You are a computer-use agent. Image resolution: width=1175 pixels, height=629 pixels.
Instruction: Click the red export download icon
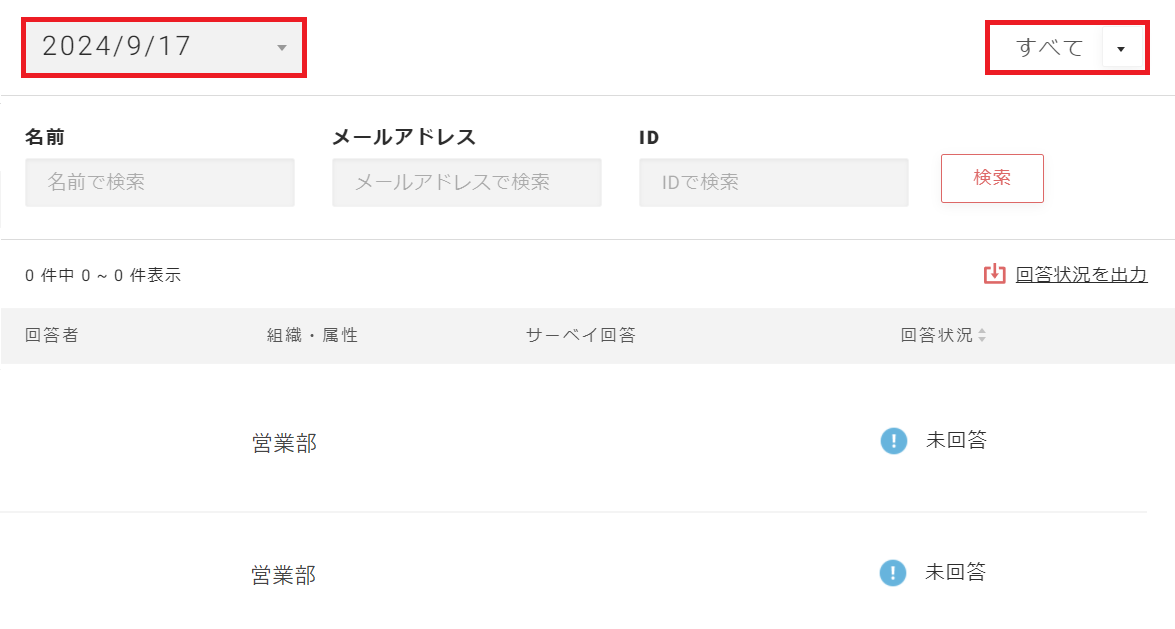[x=994, y=274]
